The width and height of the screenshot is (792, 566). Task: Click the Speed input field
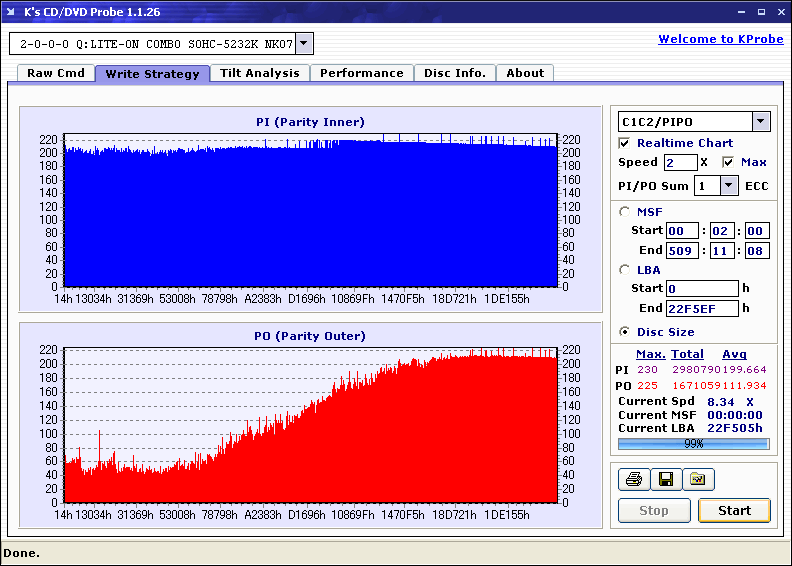680,162
